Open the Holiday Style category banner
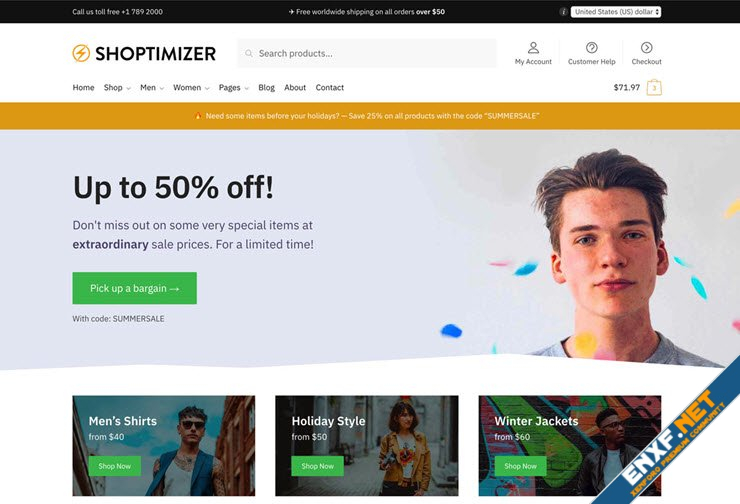 click(367, 445)
